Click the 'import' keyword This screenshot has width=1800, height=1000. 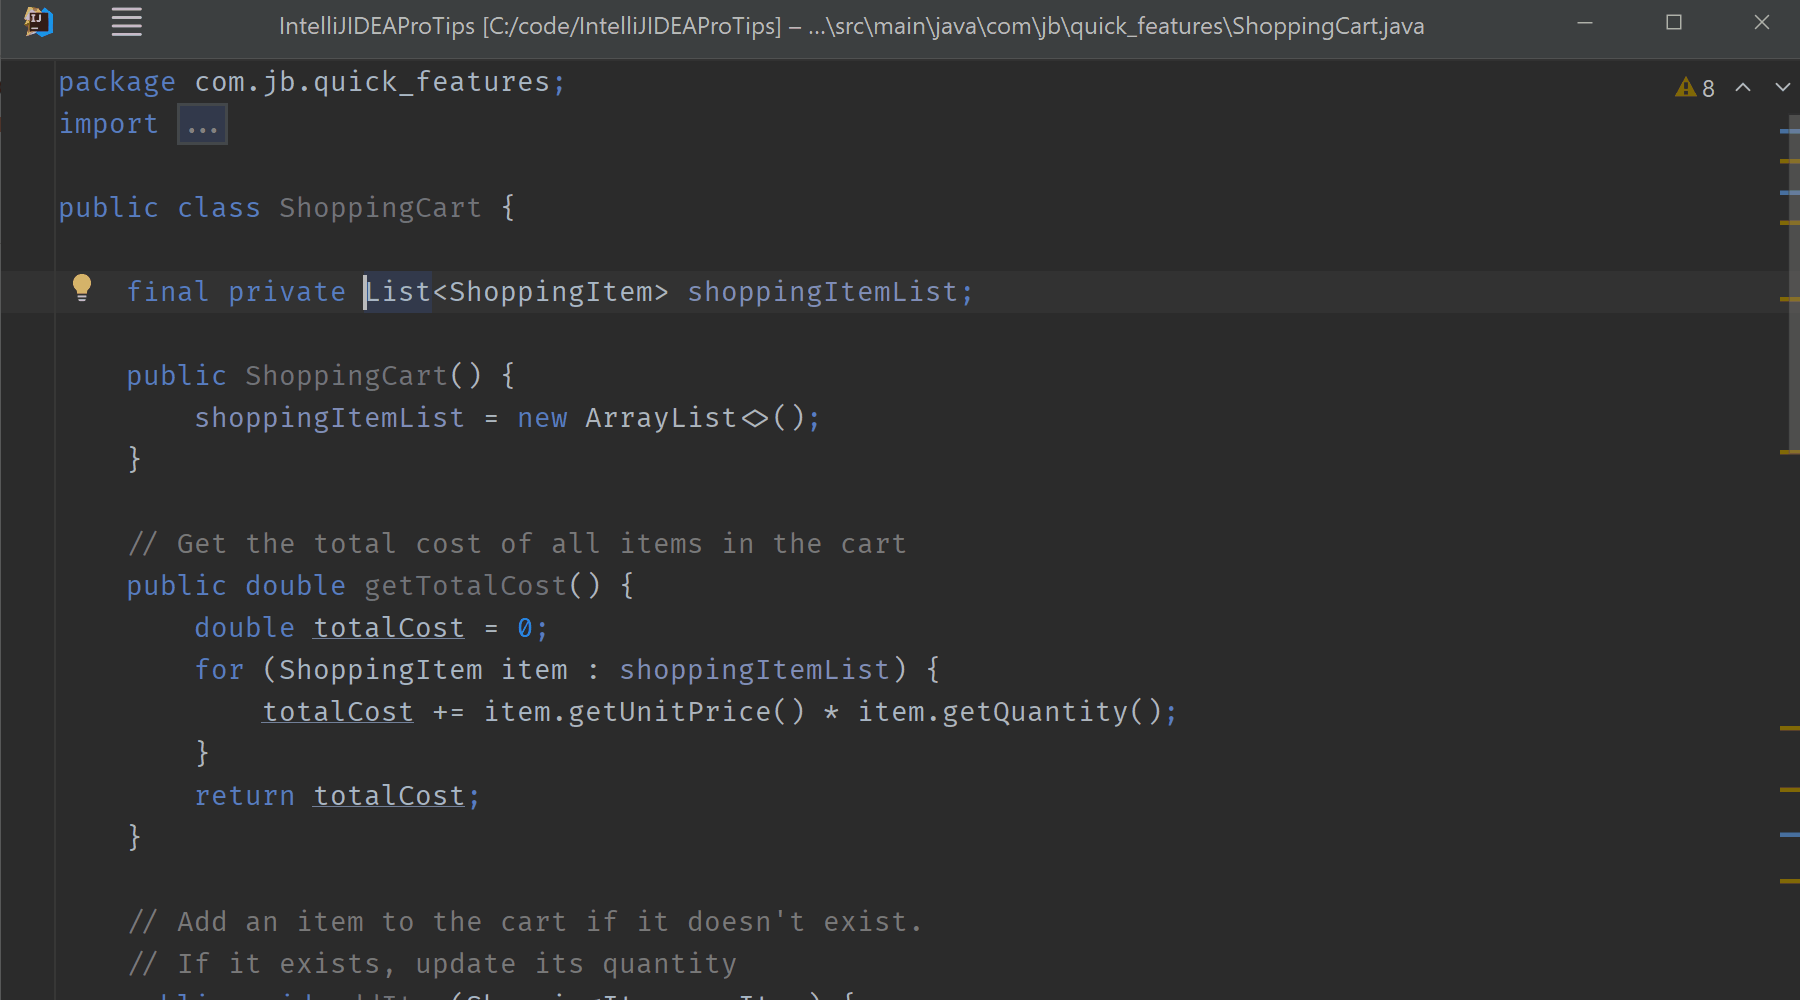(x=108, y=124)
